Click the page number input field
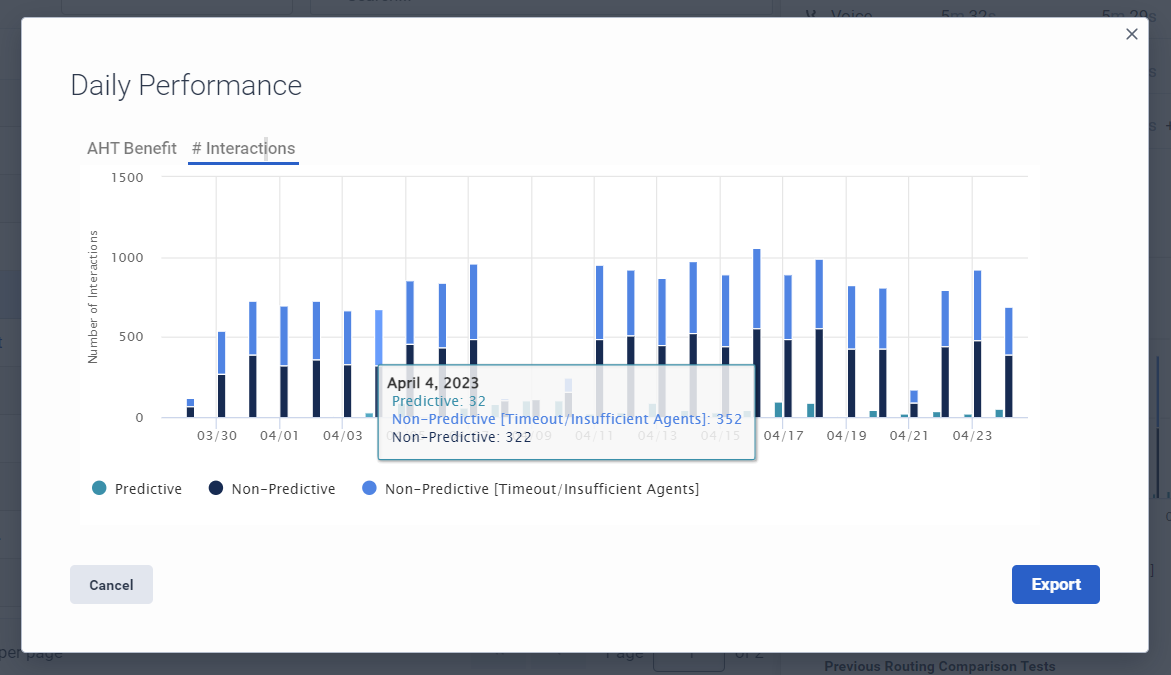The width and height of the screenshot is (1171, 675). coord(689,658)
